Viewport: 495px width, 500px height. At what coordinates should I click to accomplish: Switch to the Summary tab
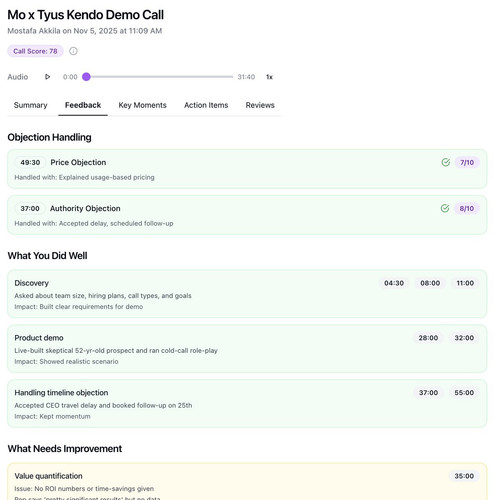coord(31,105)
